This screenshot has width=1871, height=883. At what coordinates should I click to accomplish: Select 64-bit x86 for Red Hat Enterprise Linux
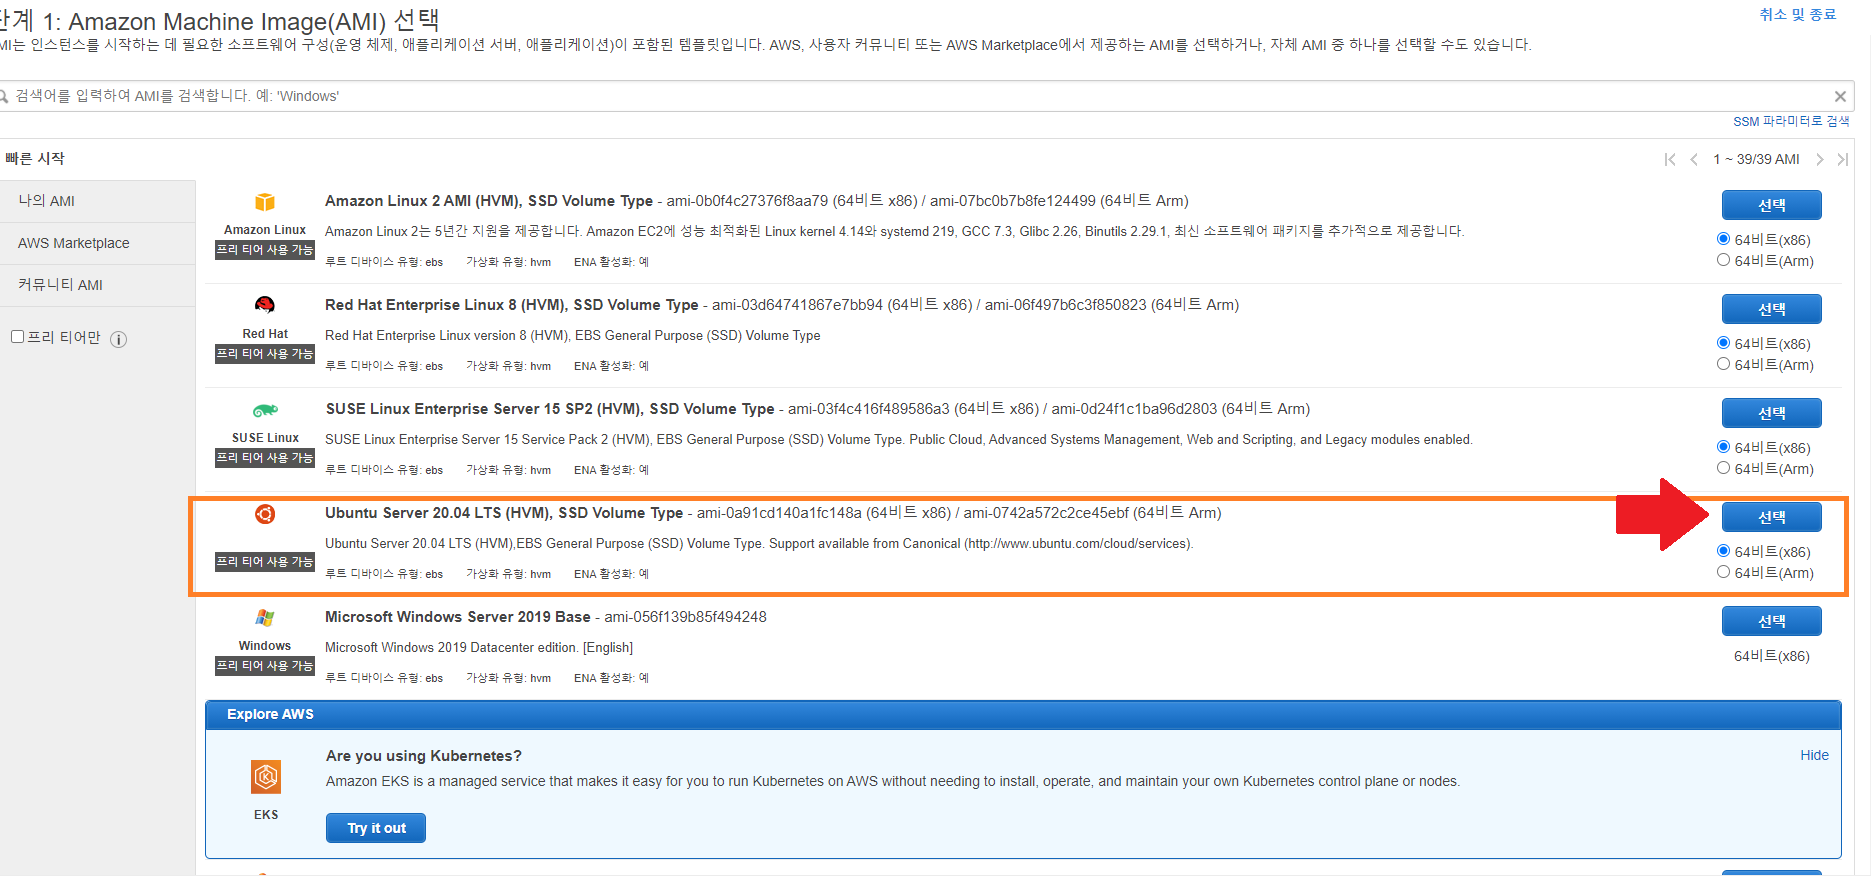pos(1723,343)
